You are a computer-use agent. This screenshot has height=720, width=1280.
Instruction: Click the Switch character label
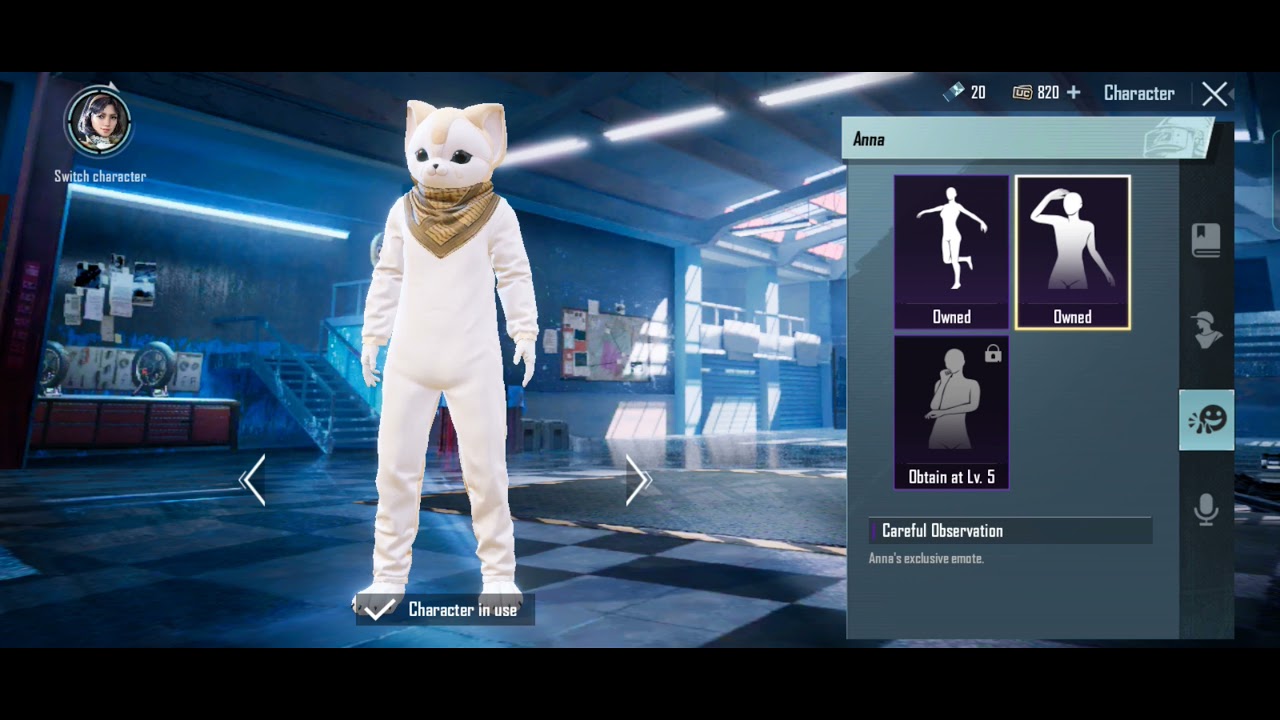pos(100,176)
